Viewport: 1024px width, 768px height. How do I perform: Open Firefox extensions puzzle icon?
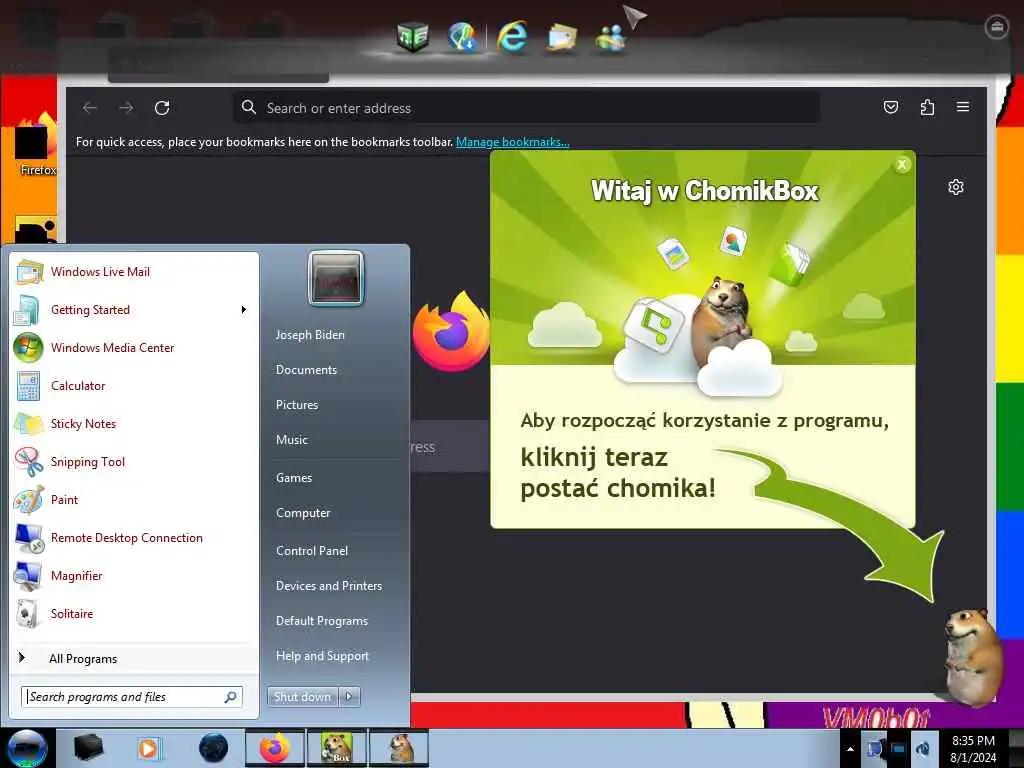tap(927, 107)
